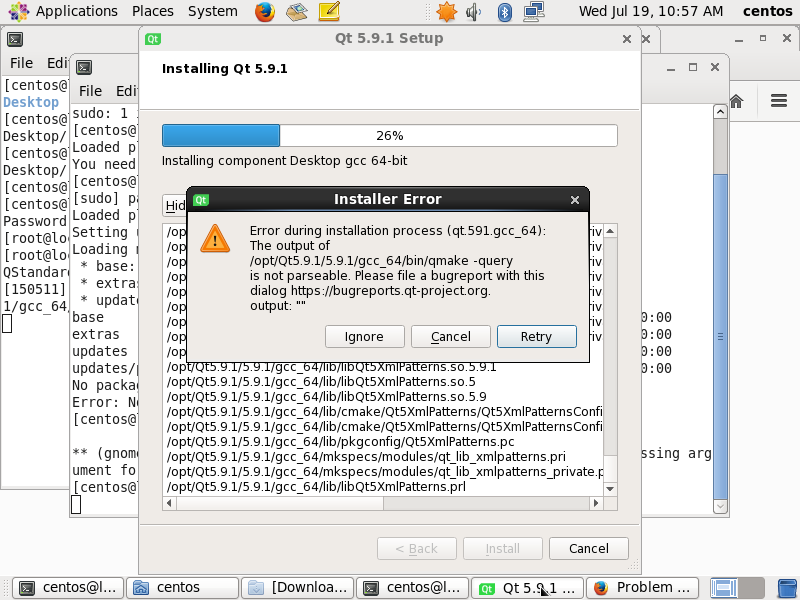Switch to the centos file manager taskbar item

tap(183, 588)
